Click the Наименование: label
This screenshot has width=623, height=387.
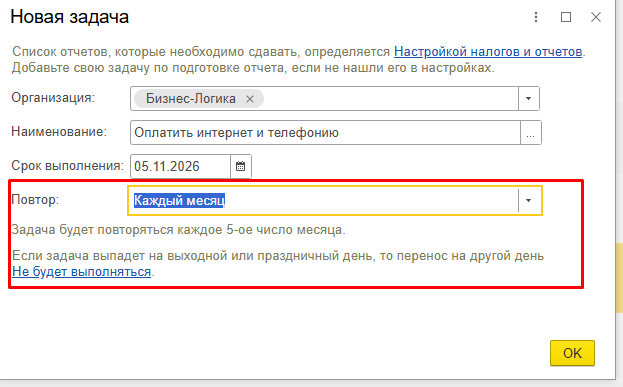coord(59,132)
